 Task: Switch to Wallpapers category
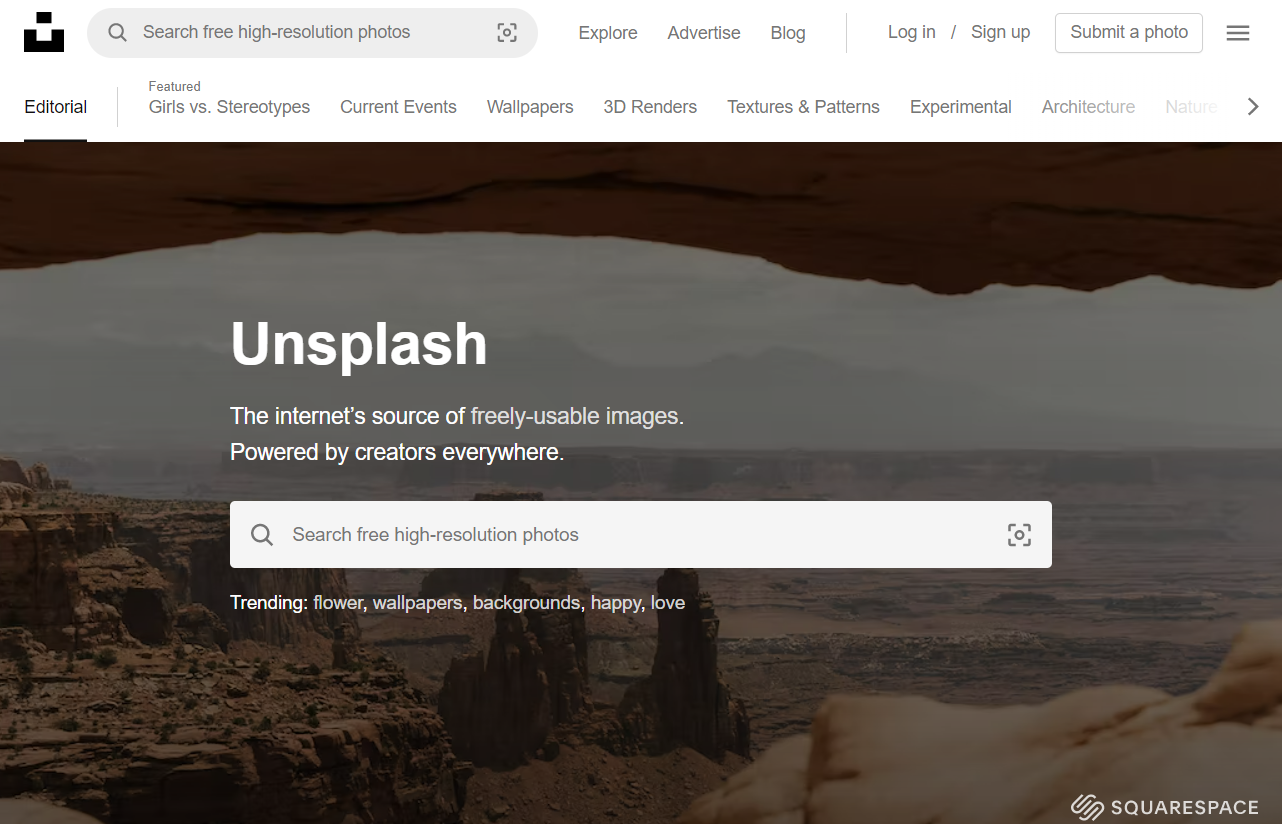tap(530, 107)
